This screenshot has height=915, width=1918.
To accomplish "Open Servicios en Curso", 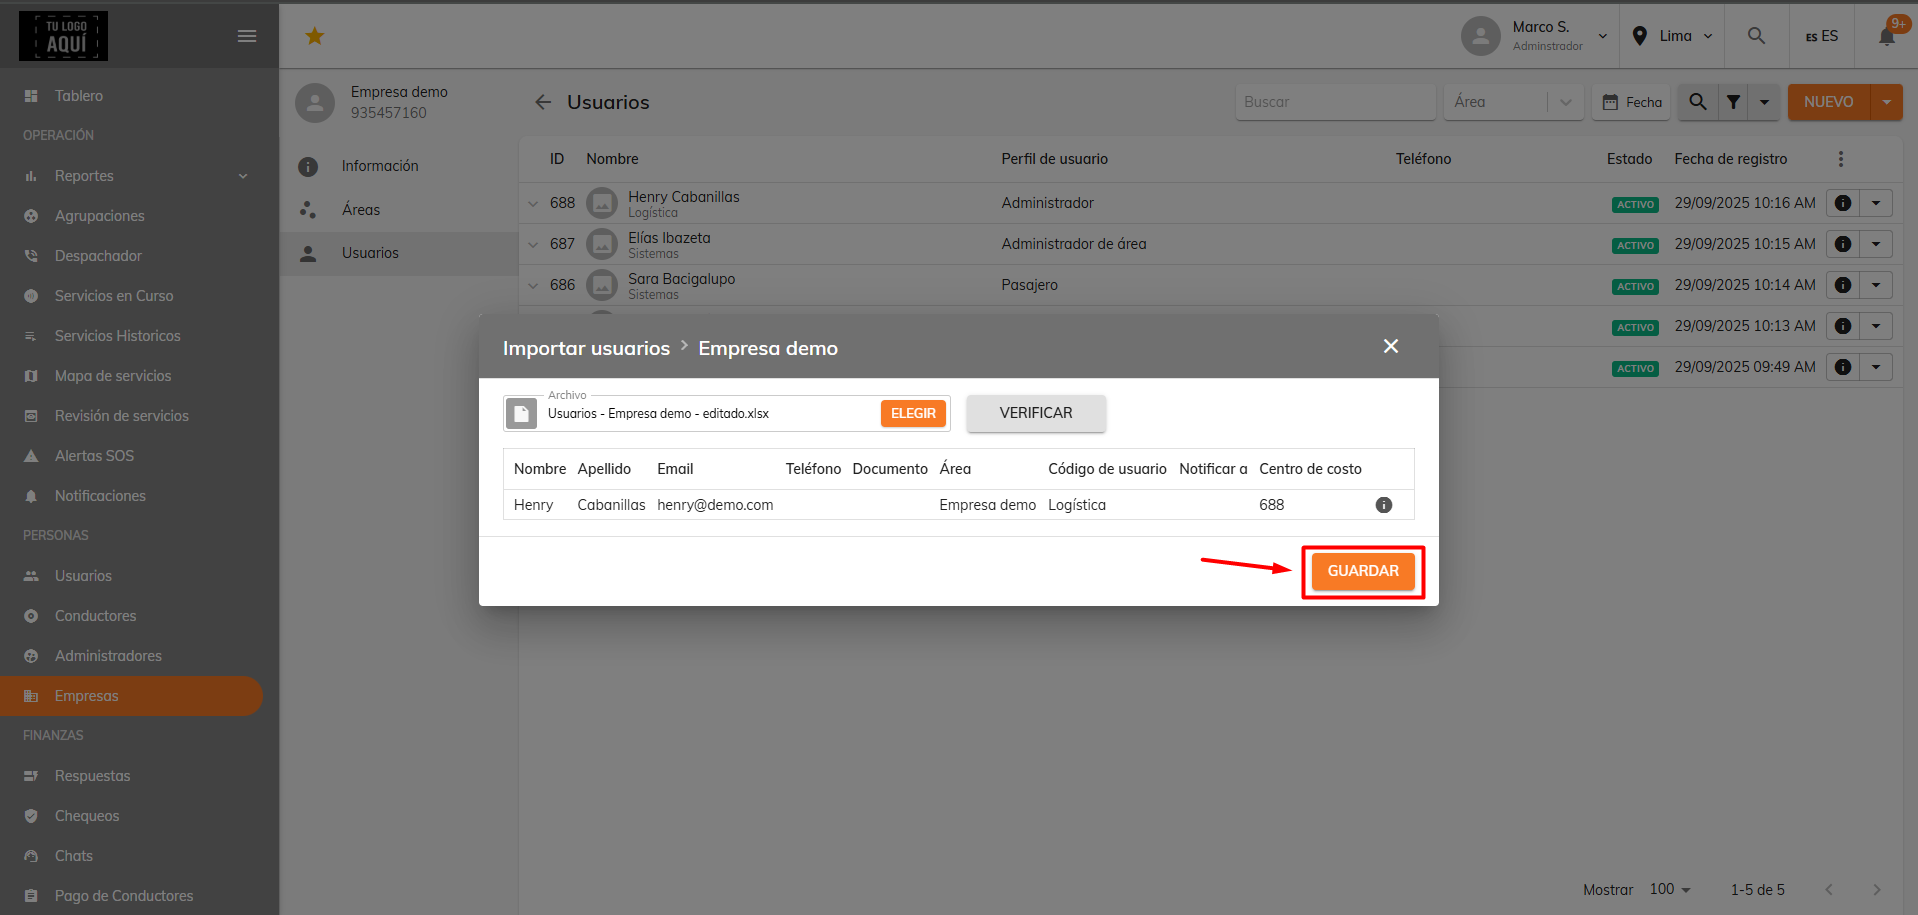I will (131, 296).
